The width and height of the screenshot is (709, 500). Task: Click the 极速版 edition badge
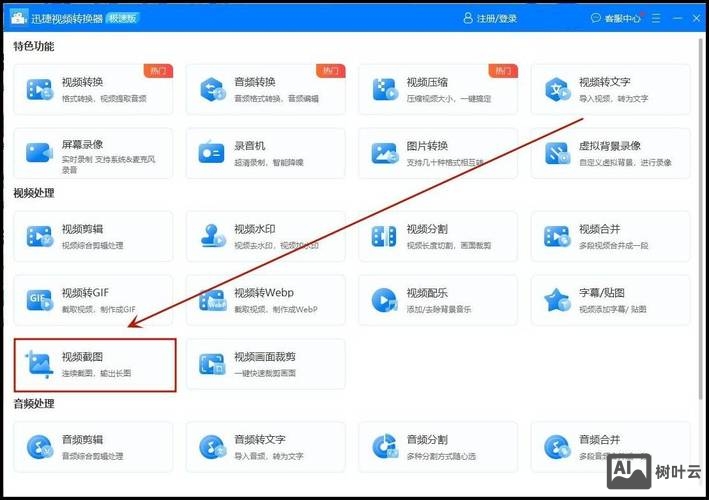click(123, 18)
